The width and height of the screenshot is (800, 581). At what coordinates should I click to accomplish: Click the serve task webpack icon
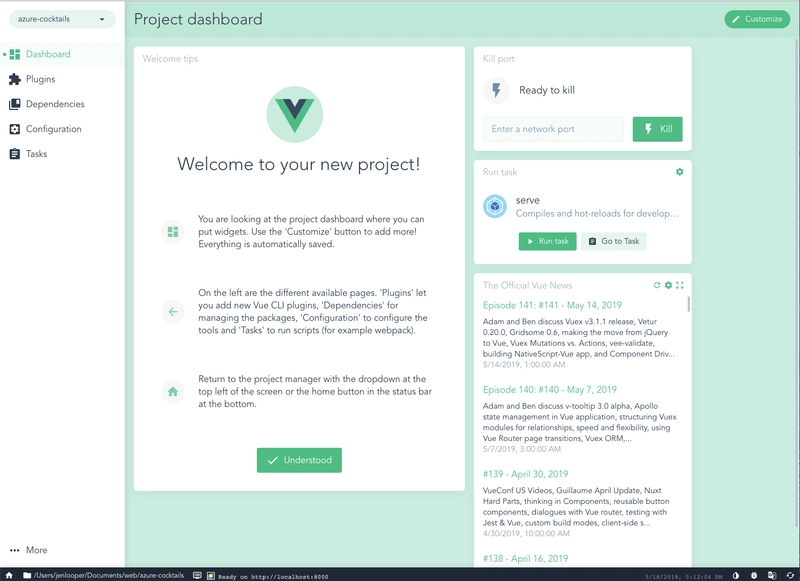(x=495, y=207)
